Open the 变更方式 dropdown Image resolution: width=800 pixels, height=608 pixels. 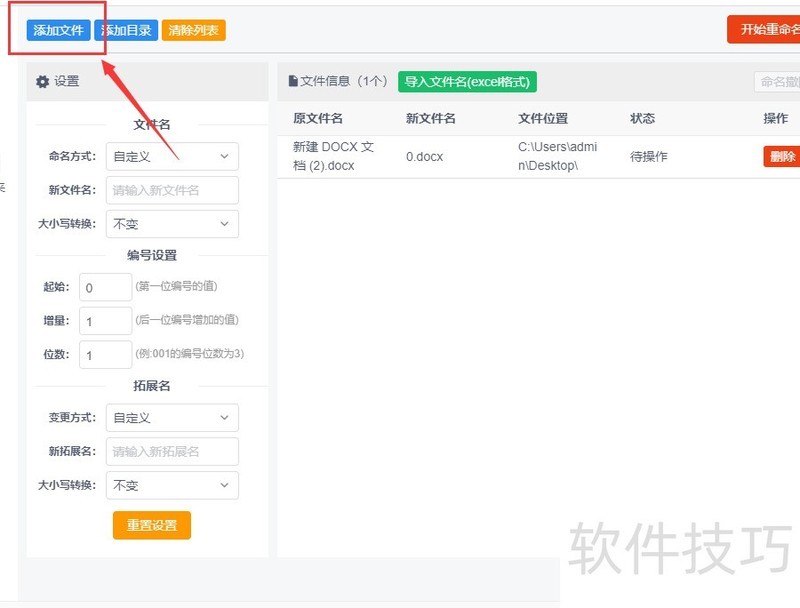[x=172, y=418]
